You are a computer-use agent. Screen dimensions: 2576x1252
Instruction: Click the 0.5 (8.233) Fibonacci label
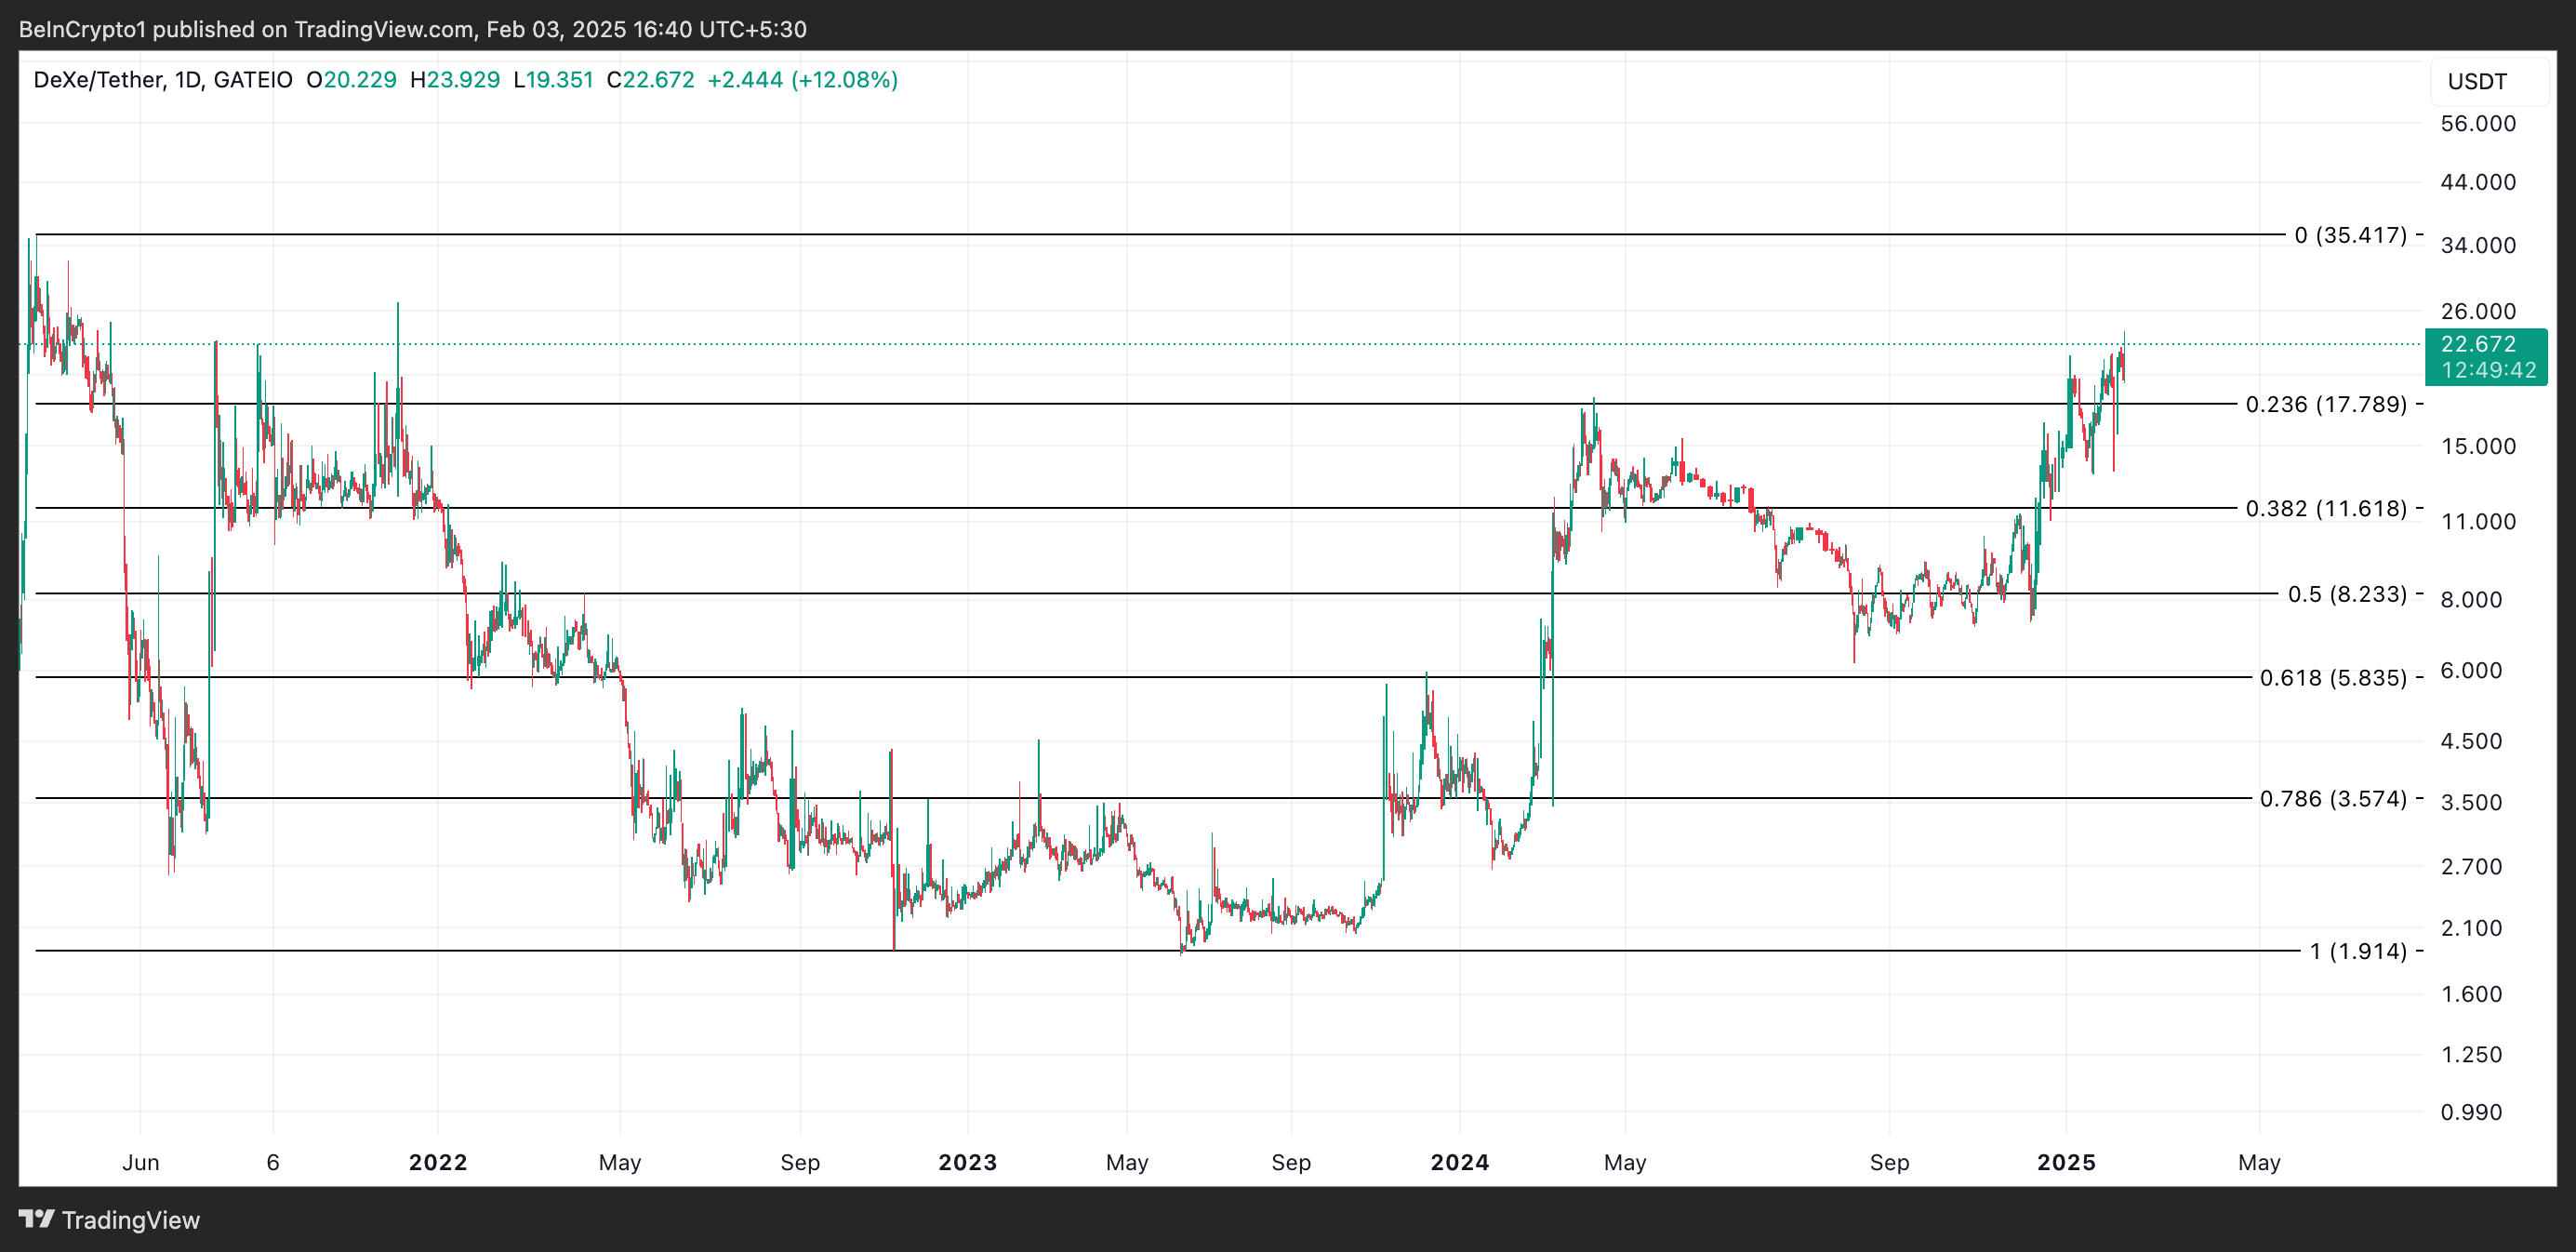click(2347, 594)
